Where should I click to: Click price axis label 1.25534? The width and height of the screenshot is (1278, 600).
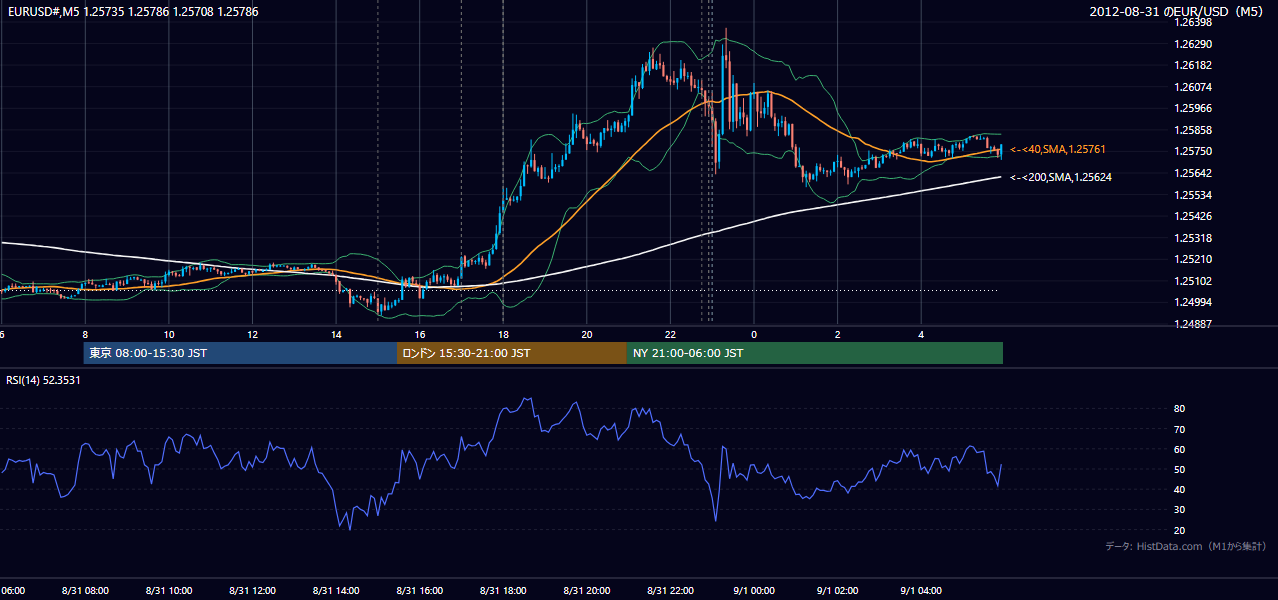(x=1192, y=195)
